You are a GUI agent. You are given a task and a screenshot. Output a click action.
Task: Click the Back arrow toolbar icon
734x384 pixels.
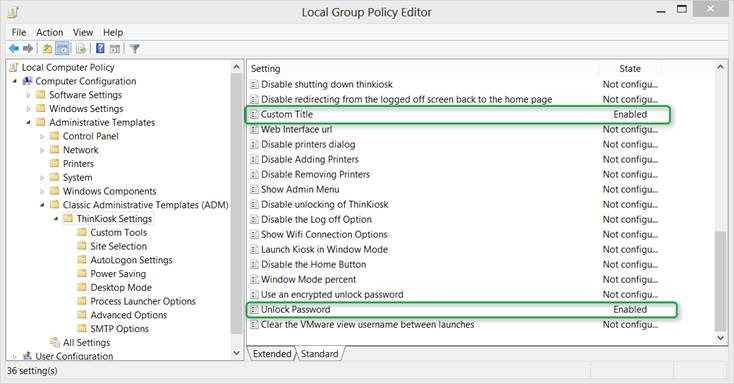14,48
